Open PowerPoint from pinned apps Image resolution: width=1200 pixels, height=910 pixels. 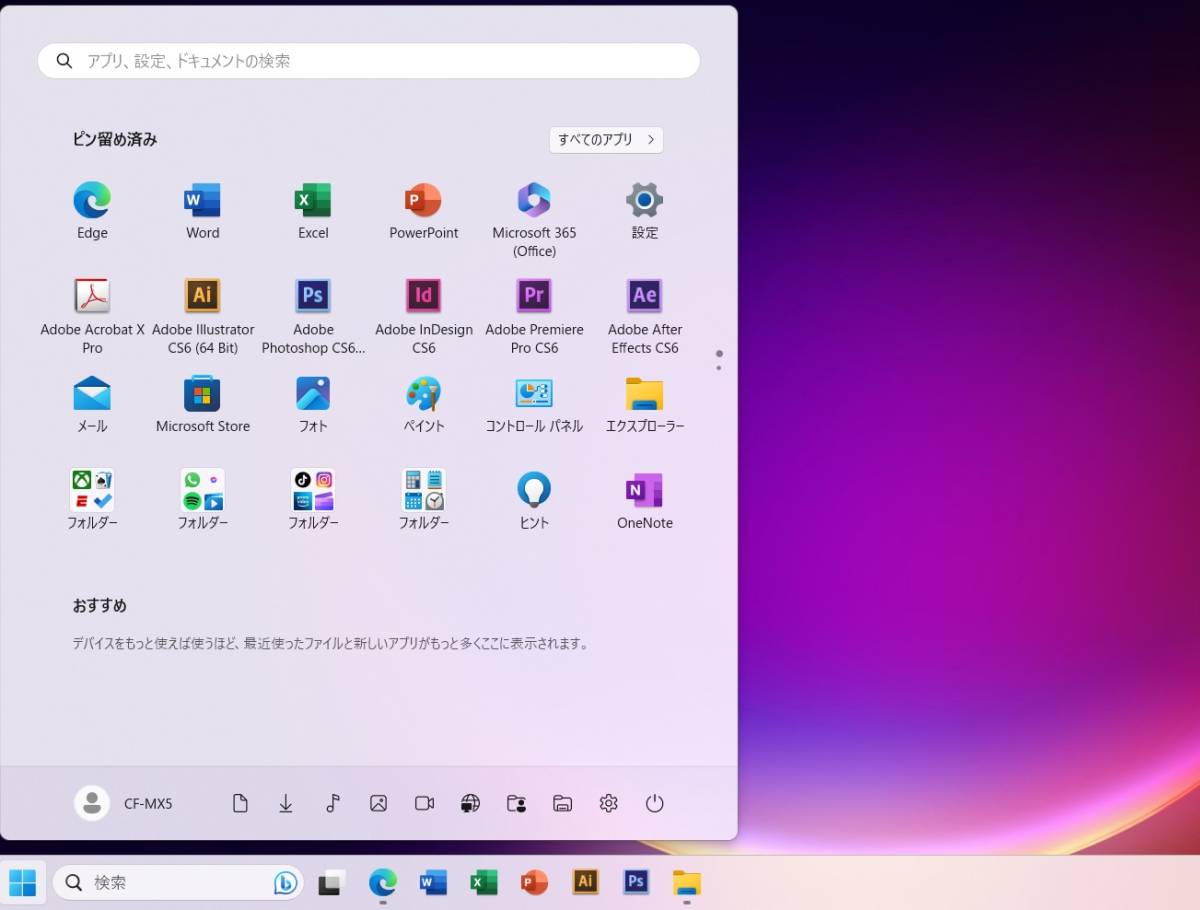[423, 201]
